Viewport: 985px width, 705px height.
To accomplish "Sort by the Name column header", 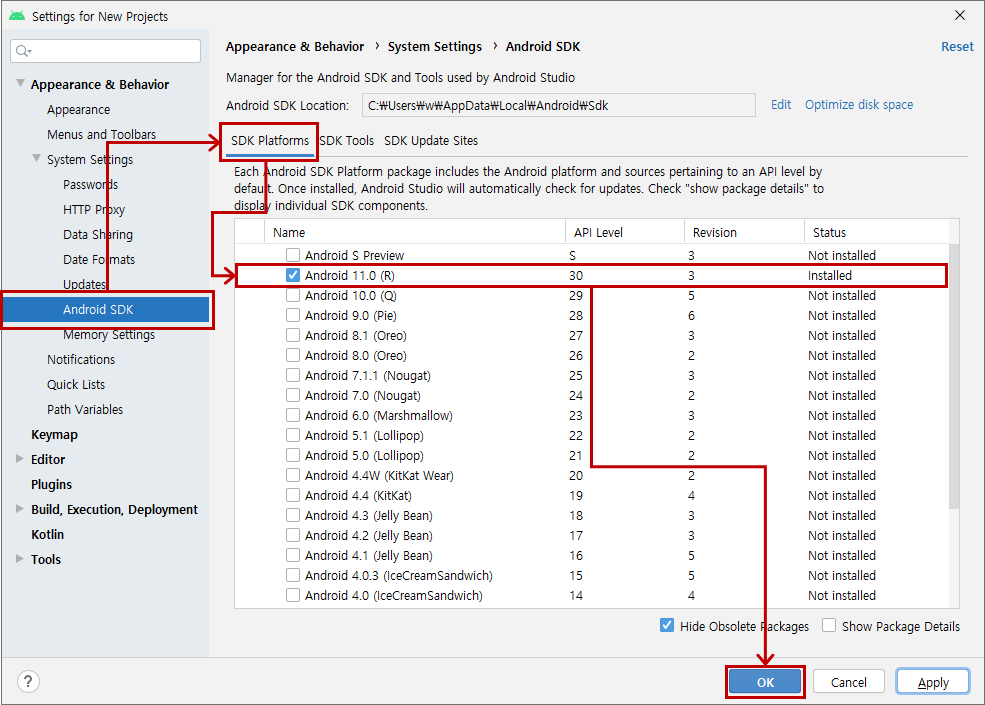I will (x=289, y=232).
